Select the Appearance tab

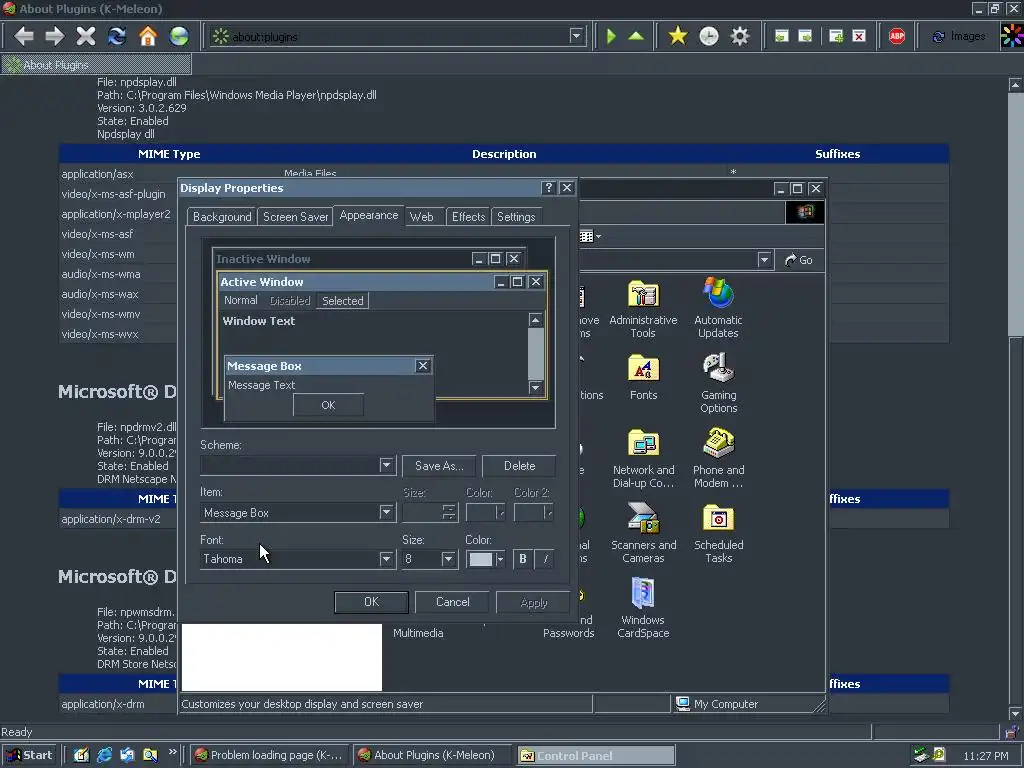tap(369, 216)
